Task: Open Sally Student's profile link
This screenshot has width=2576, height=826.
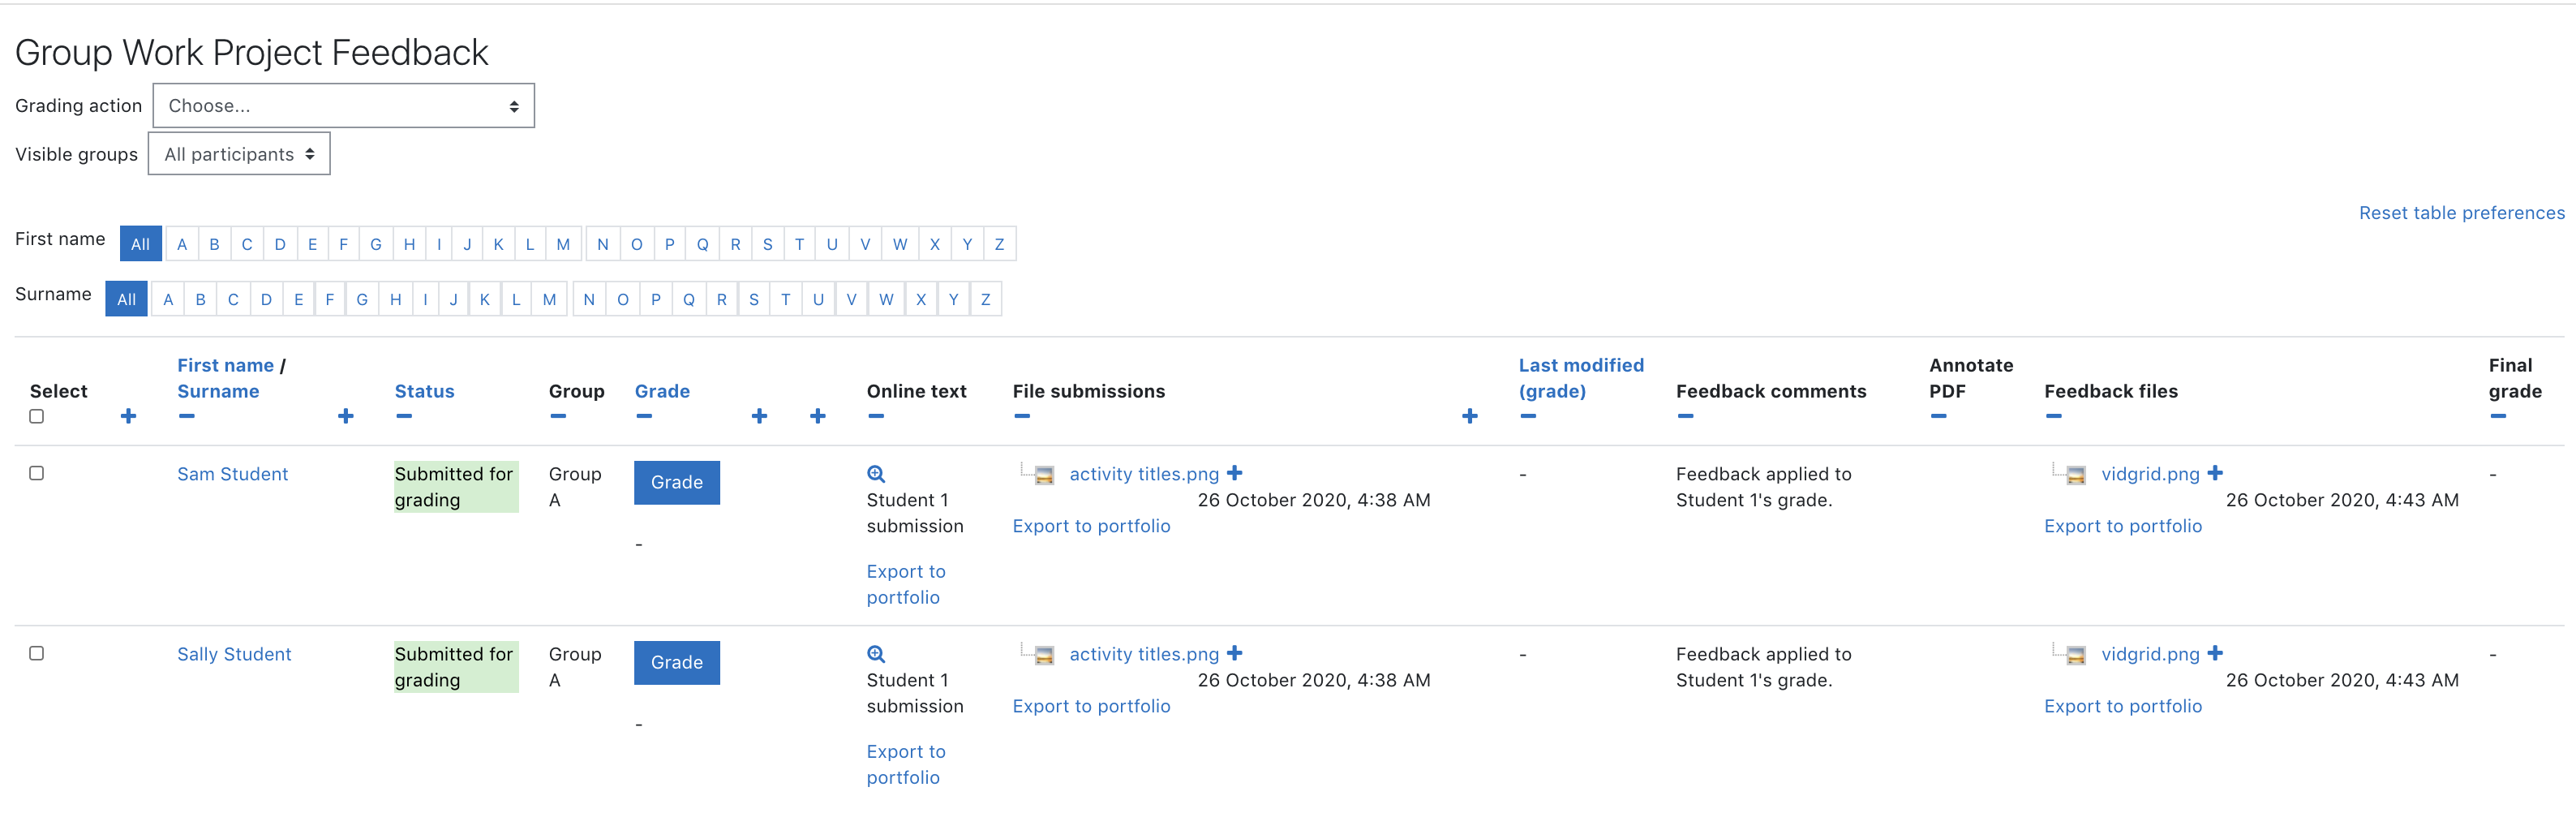Action: point(234,654)
